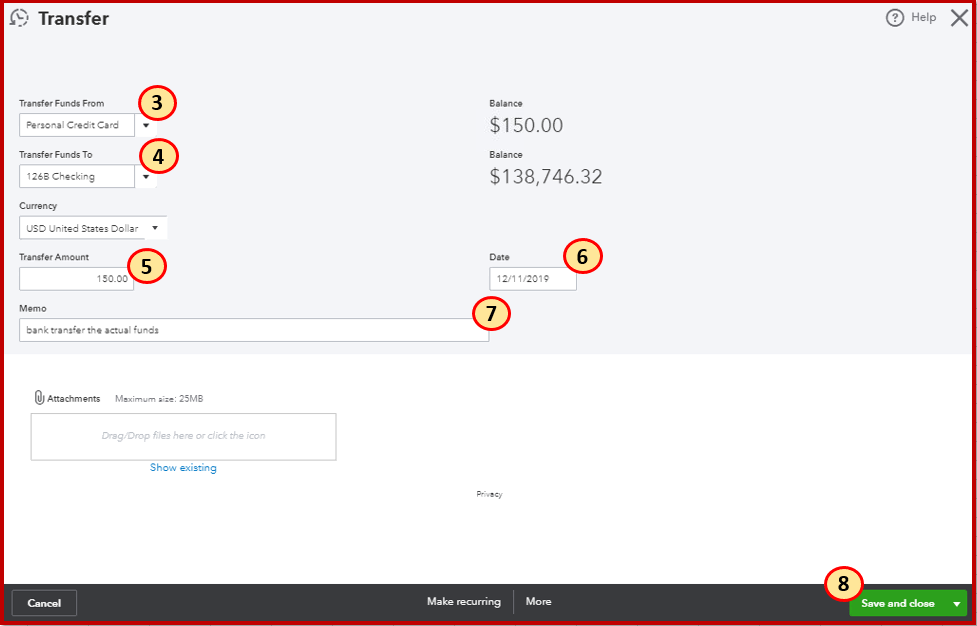The image size is (977, 626).
Task: Select Make recurring in the footer
Action: (x=462, y=601)
